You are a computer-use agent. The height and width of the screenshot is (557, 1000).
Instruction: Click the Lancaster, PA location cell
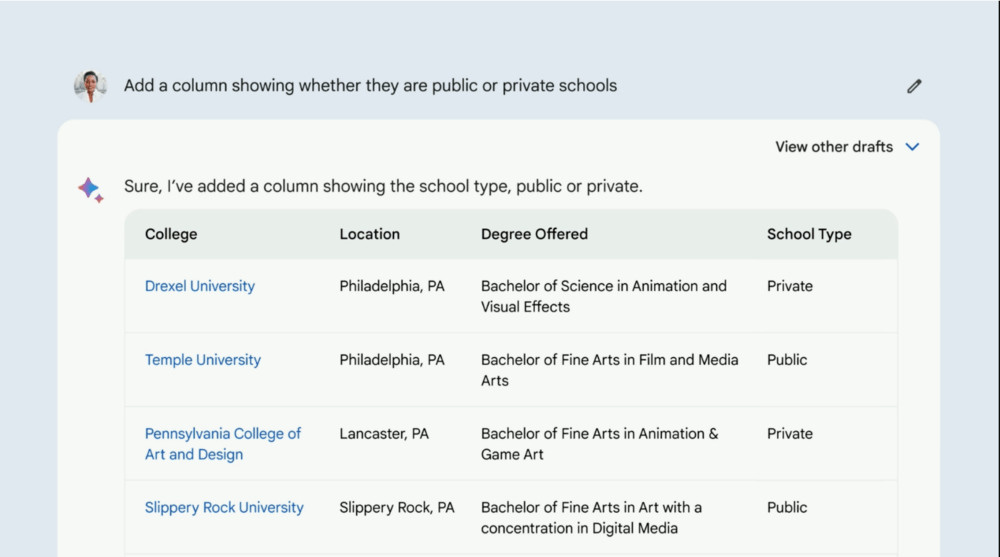tap(384, 434)
